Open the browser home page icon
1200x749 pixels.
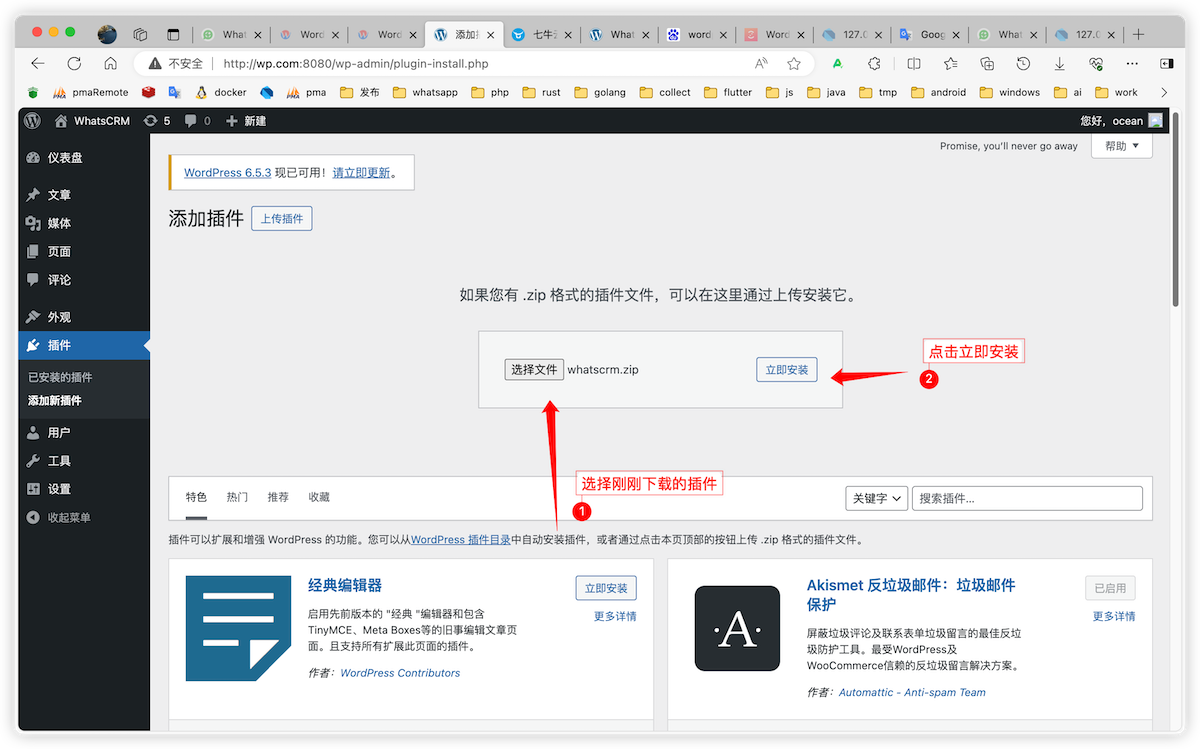[110, 63]
